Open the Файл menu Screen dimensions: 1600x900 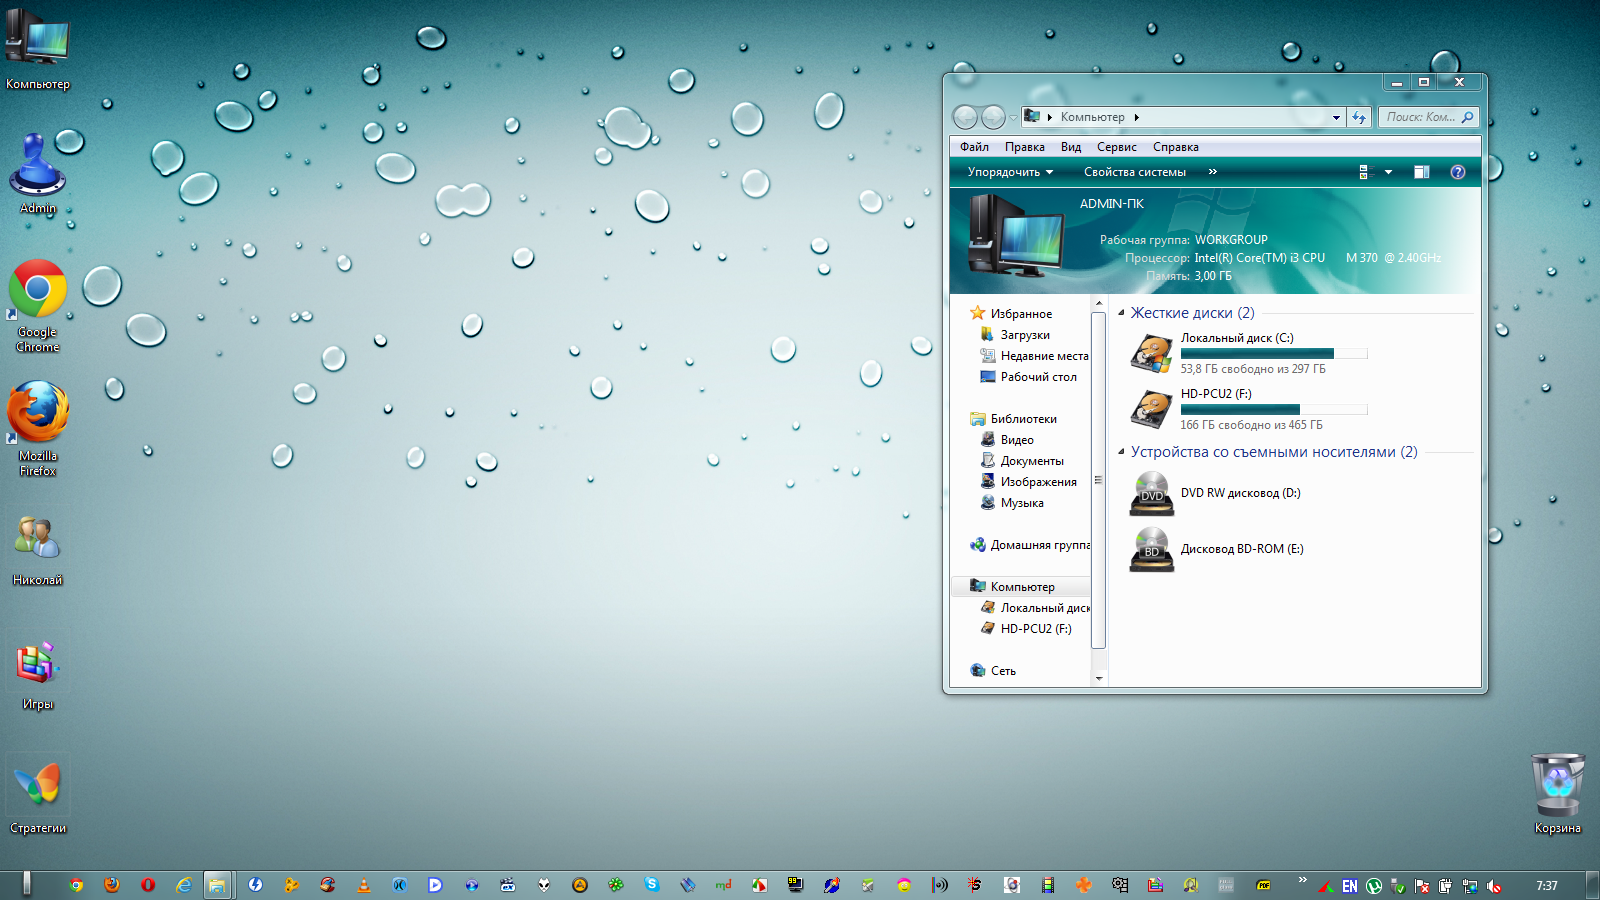click(974, 147)
